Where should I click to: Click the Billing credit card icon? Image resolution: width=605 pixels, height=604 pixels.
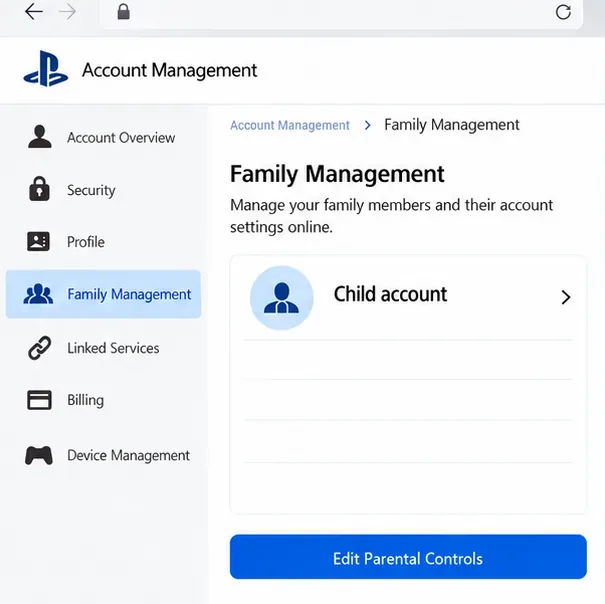point(39,400)
